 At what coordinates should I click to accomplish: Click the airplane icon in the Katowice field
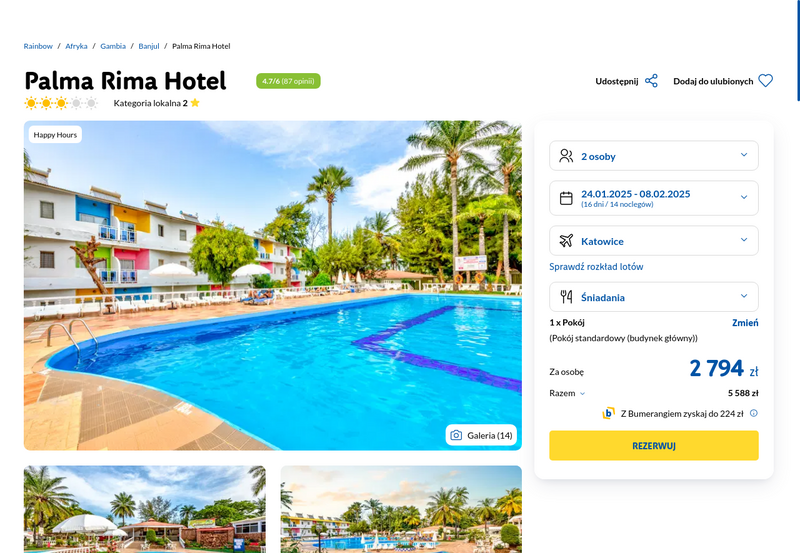coord(566,241)
